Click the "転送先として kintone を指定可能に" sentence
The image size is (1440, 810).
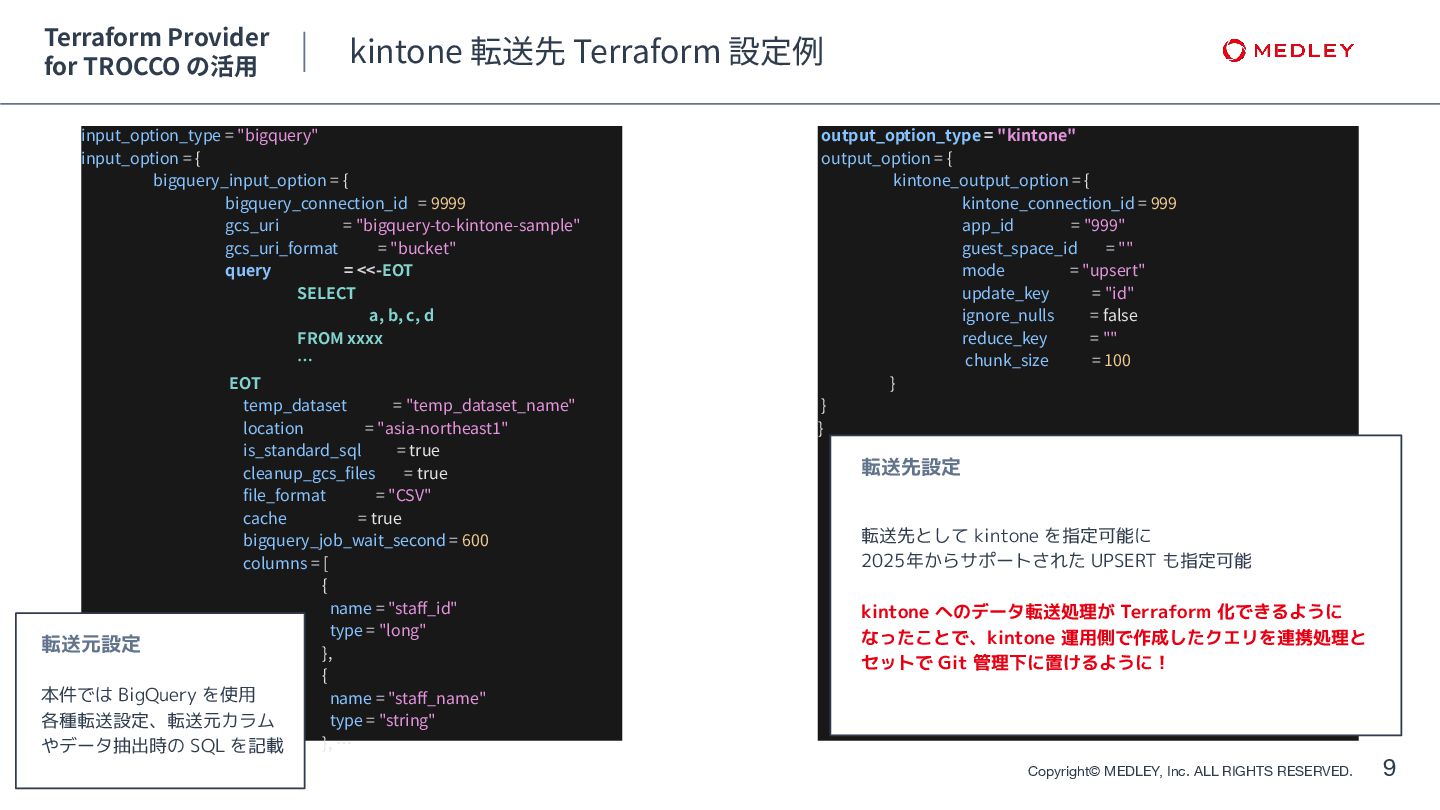point(1006,536)
